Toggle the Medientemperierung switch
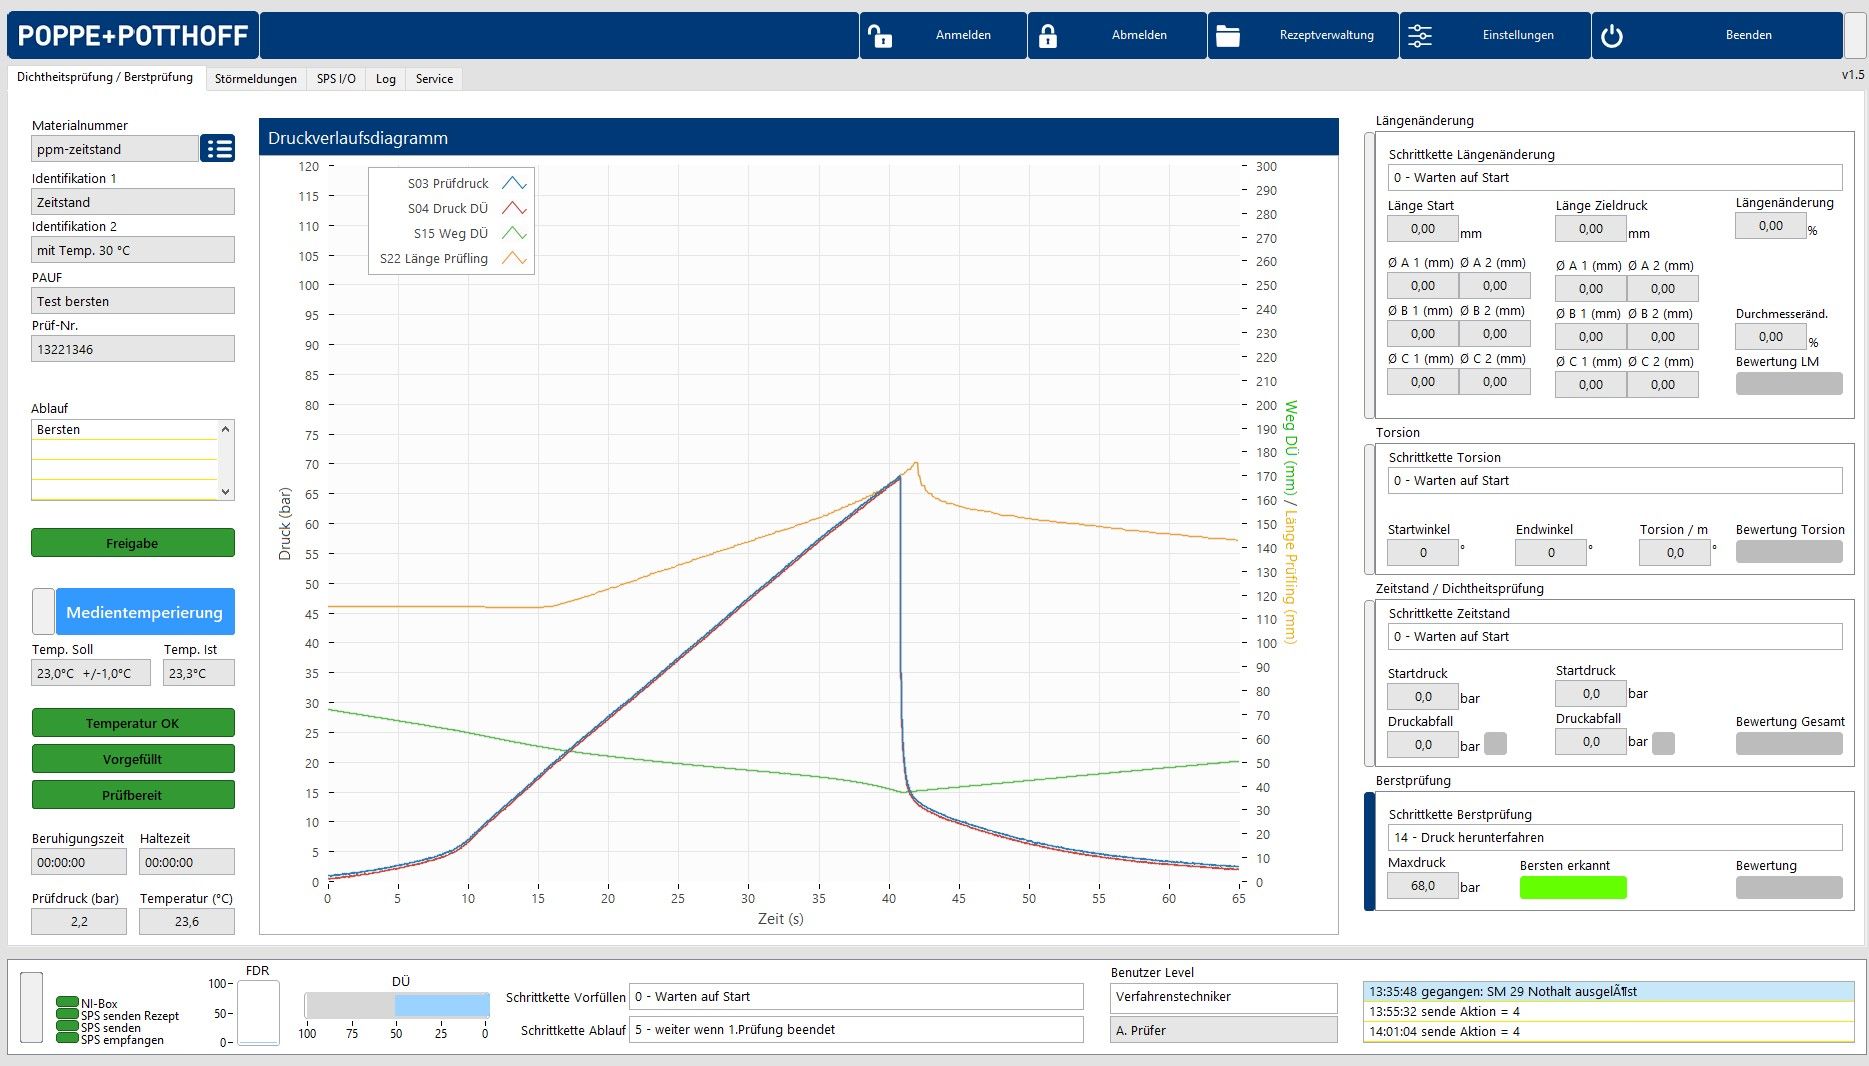Viewport: 1869px width, 1066px height. tap(43, 611)
